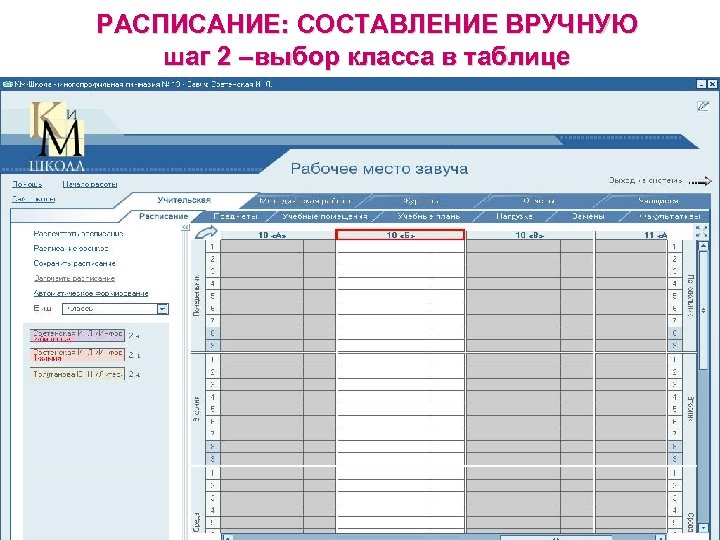Click the Автоматическое формирование link

(x=90, y=293)
